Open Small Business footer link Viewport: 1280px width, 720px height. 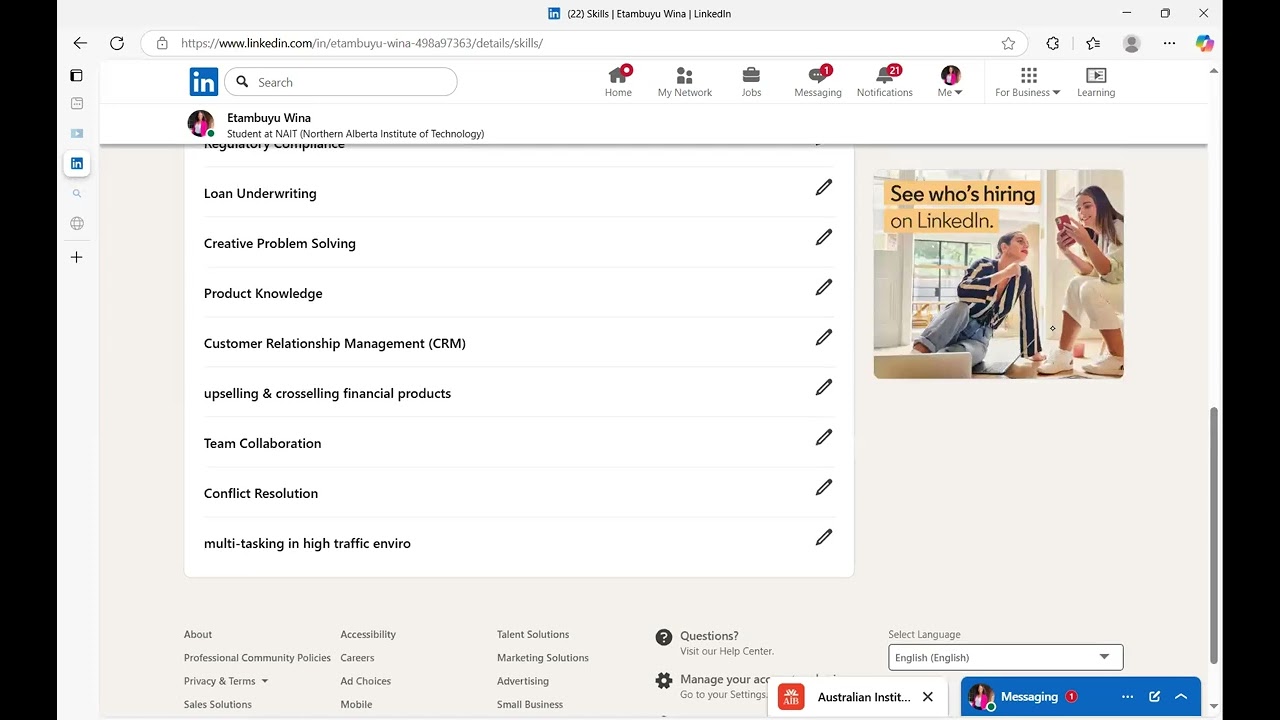pyautogui.click(x=530, y=704)
